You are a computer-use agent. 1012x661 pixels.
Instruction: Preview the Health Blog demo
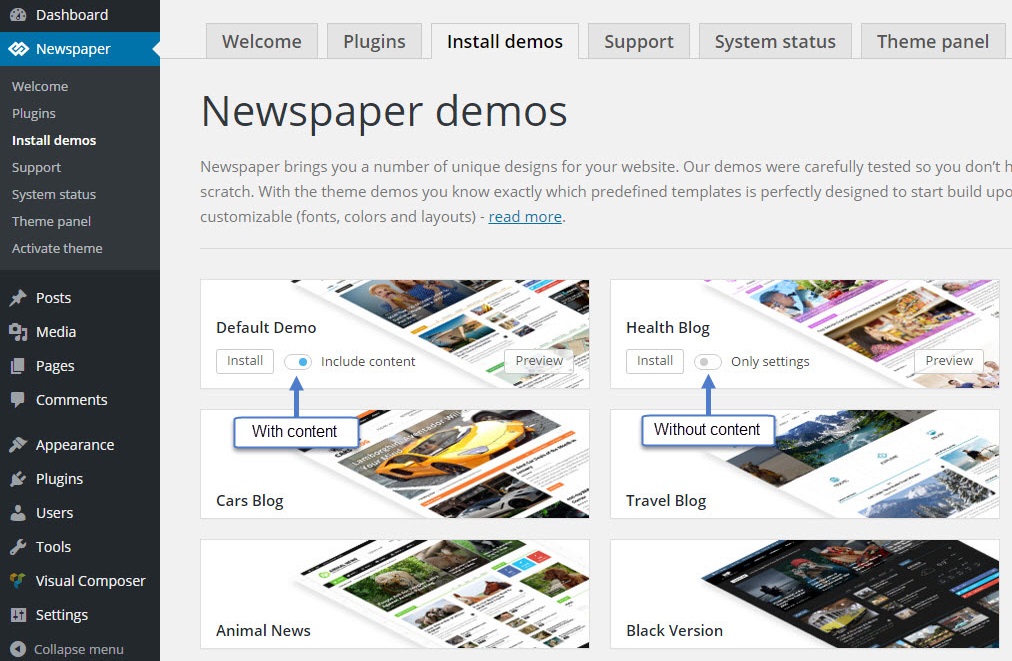click(949, 361)
